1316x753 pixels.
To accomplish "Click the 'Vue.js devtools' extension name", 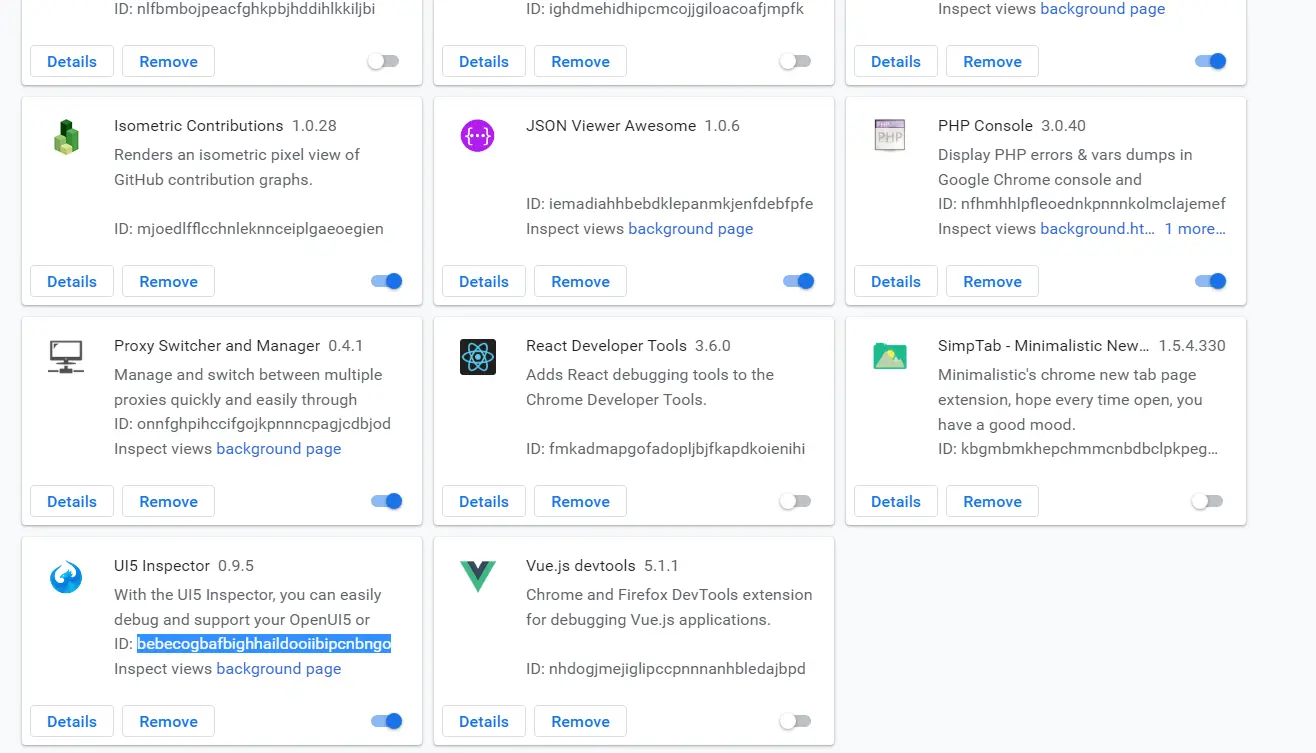I will point(580,566).
